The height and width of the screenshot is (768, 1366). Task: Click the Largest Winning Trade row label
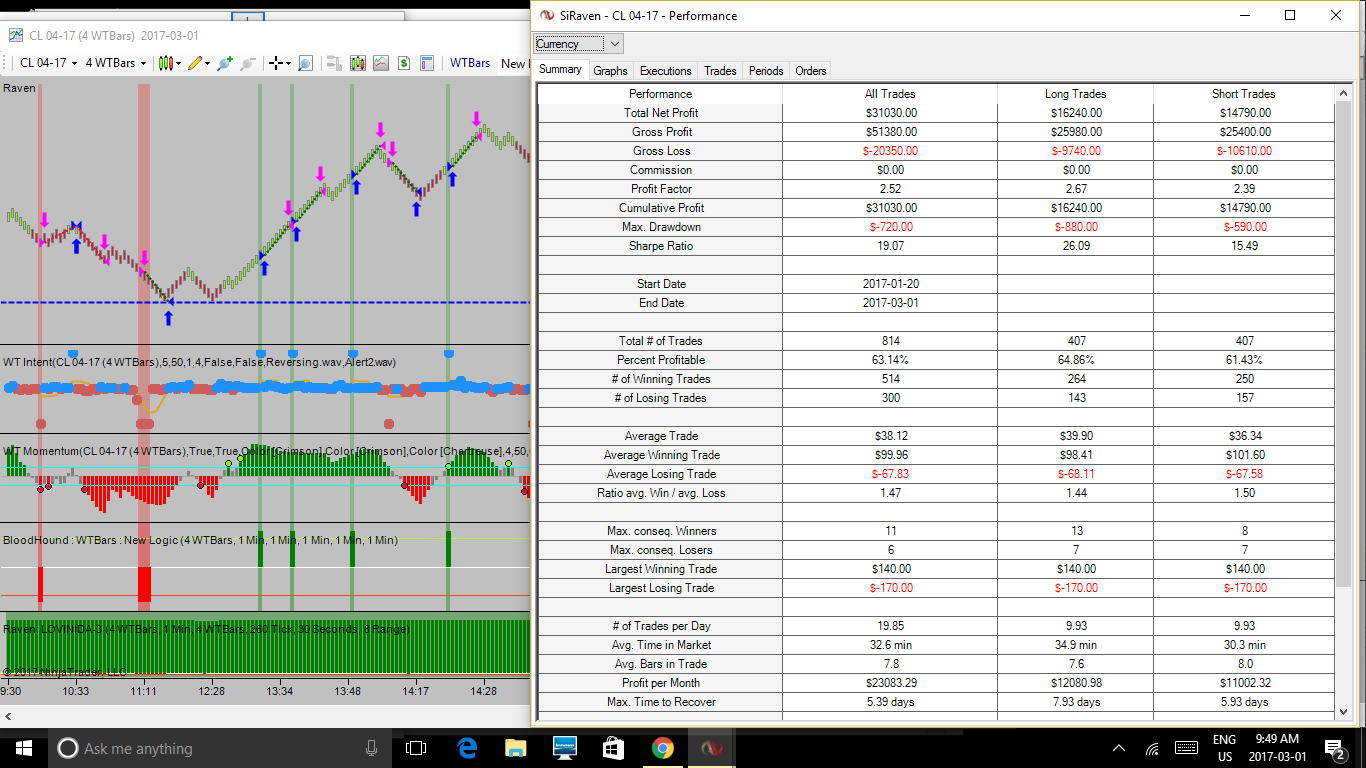point(660,569)
